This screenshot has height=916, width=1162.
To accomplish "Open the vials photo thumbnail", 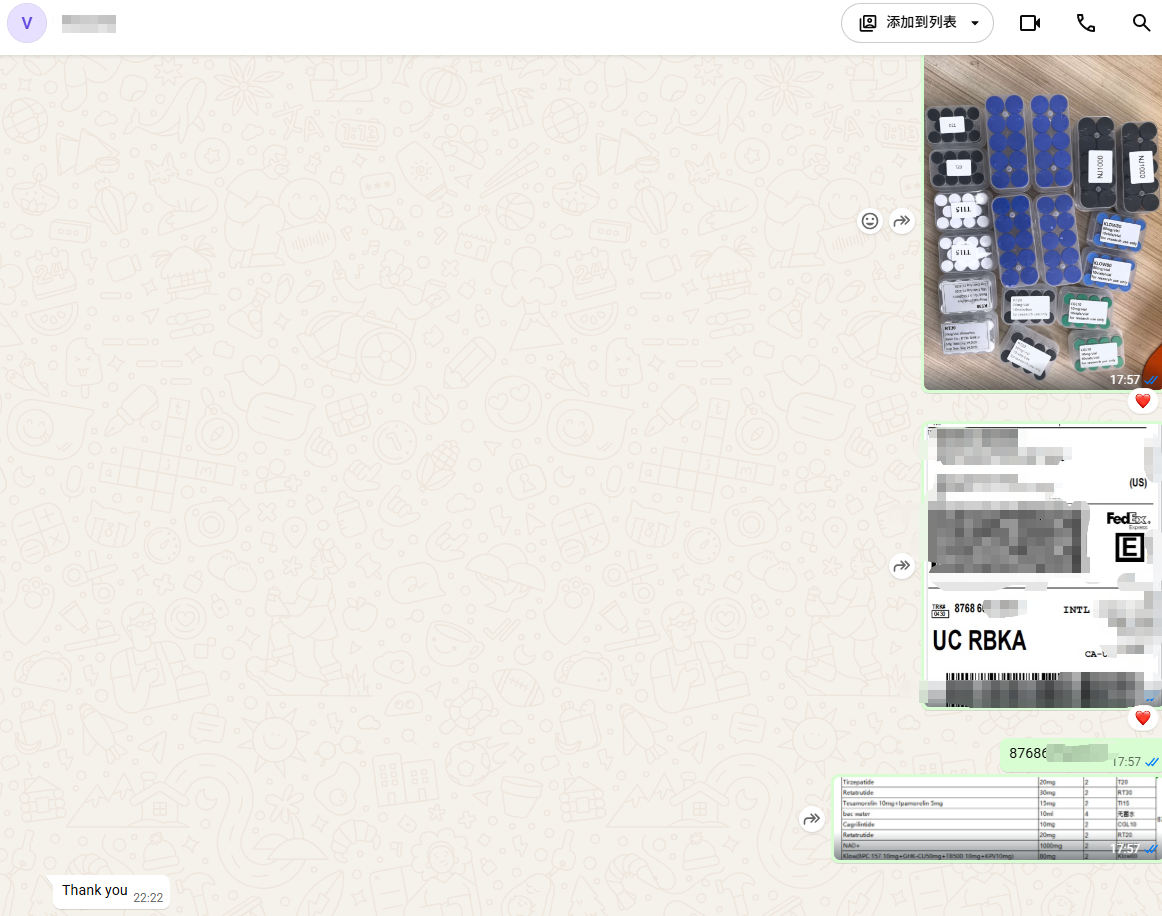I will click(x=1042, y=222).
